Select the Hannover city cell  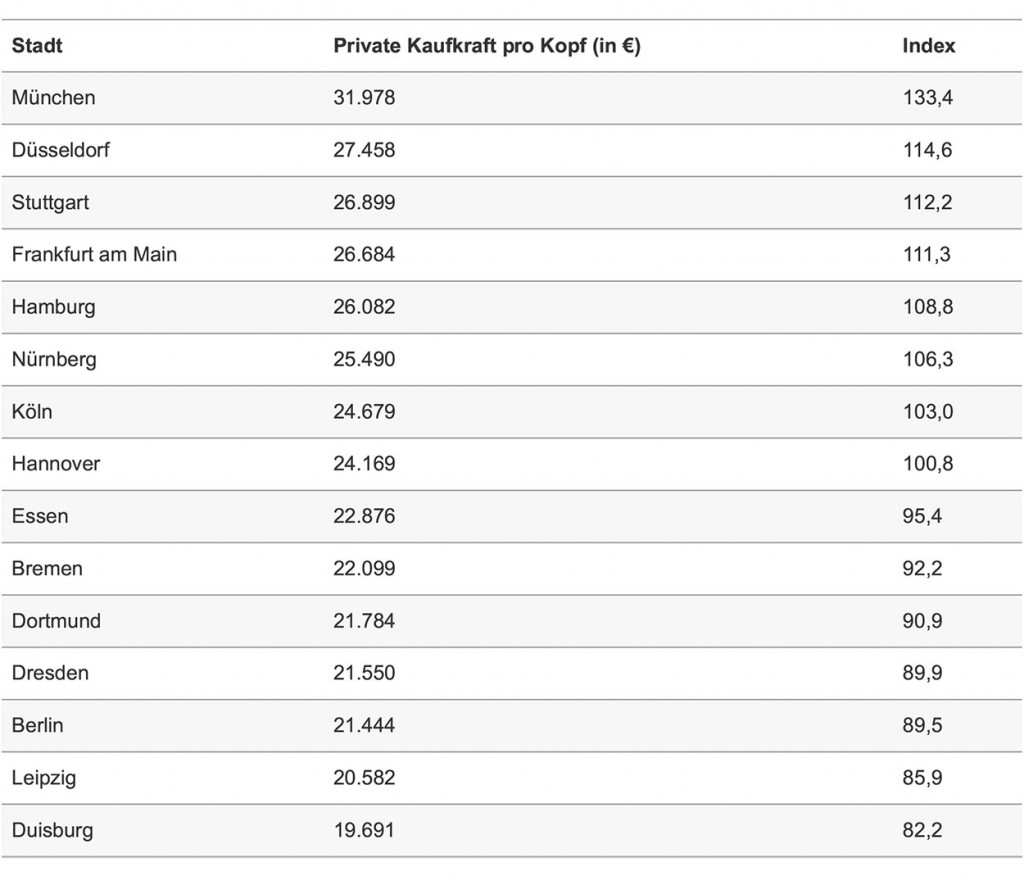(56, 464)
